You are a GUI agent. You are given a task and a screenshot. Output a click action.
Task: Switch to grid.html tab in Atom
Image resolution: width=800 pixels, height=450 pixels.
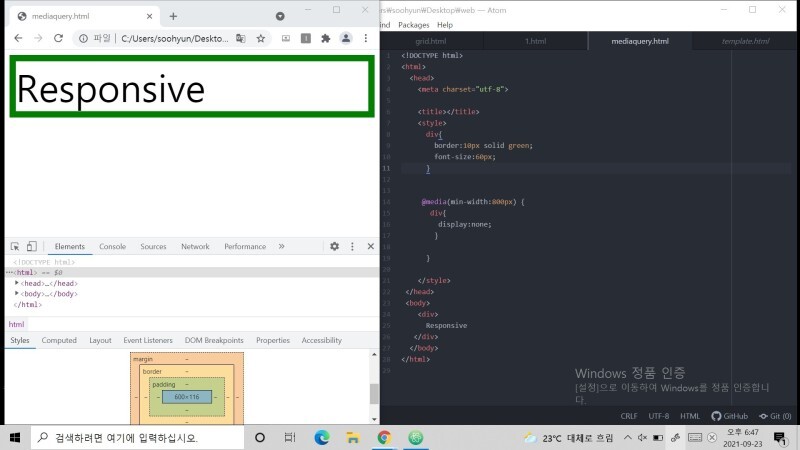pos(431,41)
